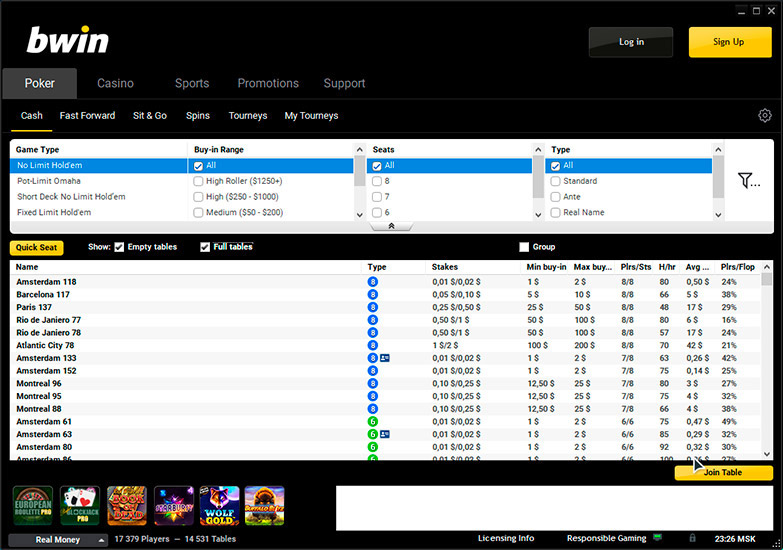Click the 8-seat icon for Amsterdam 118

tap(373, 282)
